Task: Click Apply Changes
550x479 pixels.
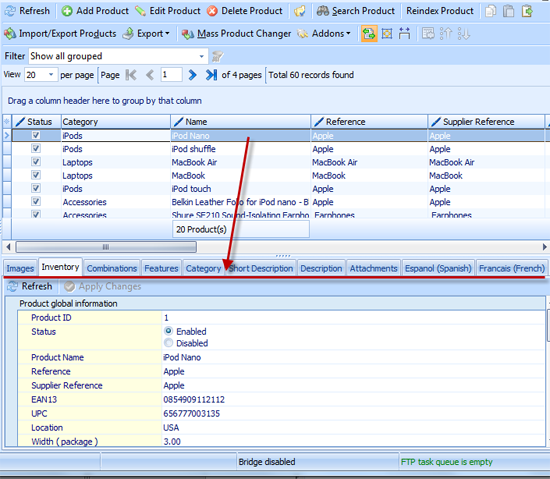Action: coord(103,286)
